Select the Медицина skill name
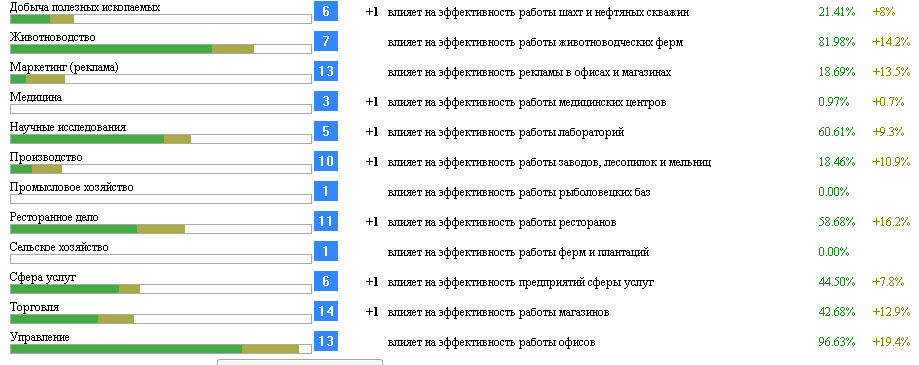 [x=36, y=97]
